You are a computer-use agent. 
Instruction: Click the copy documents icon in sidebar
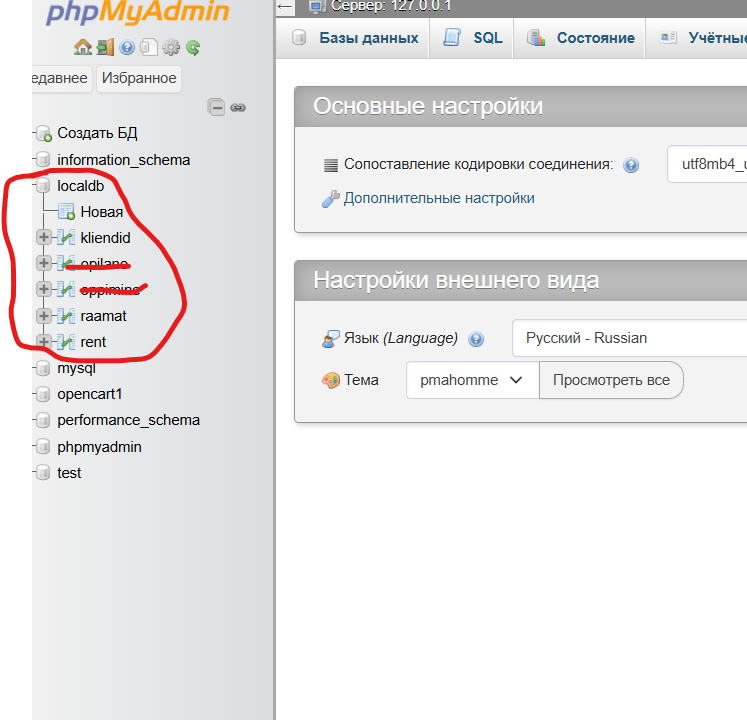[148, 47]
